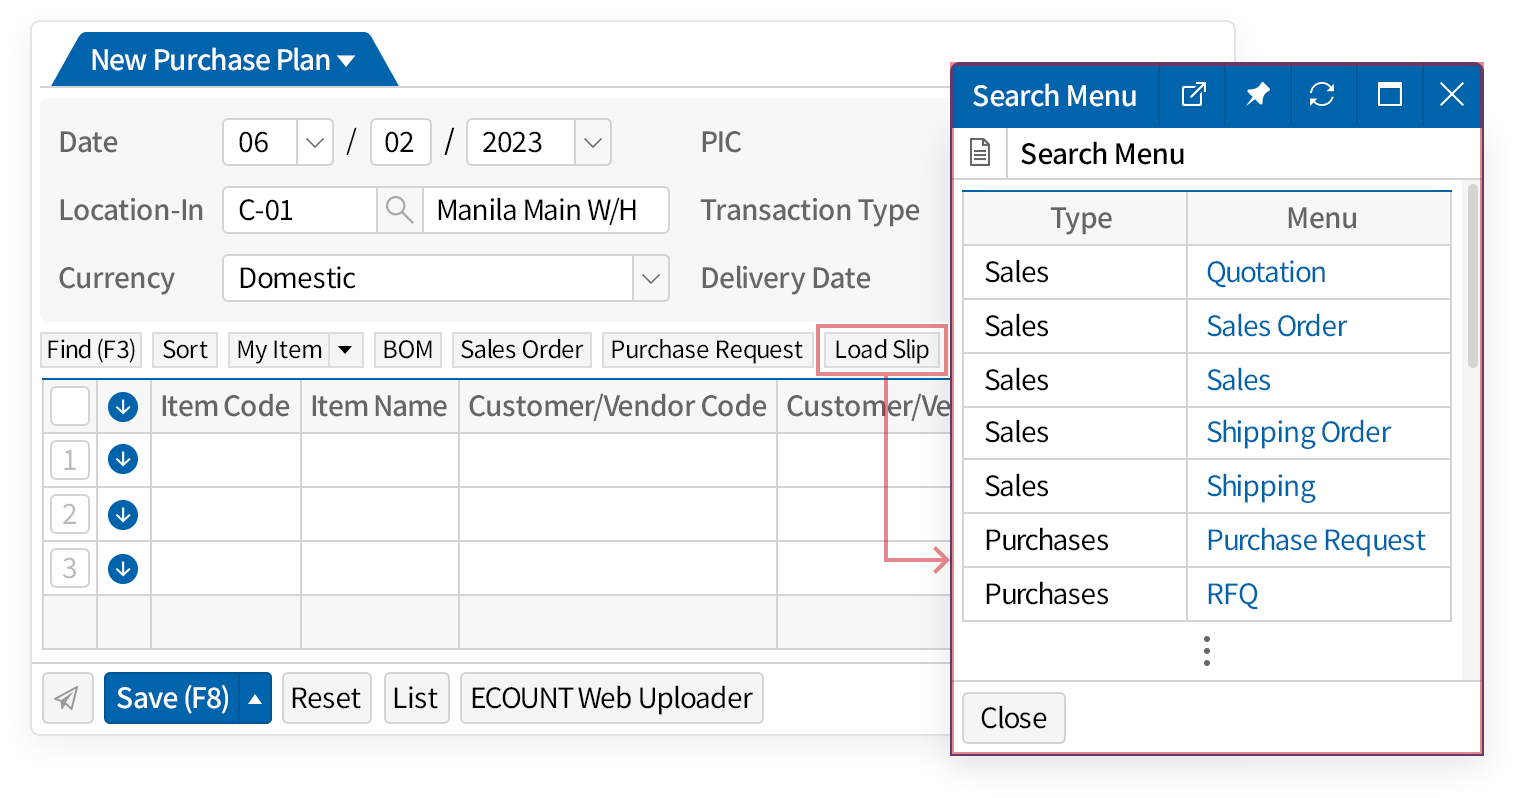The height and width of the screenshot is (798, 1516).
Task: Open the Currency dropdown showing Domestic
Action: [x=651, y=278]
